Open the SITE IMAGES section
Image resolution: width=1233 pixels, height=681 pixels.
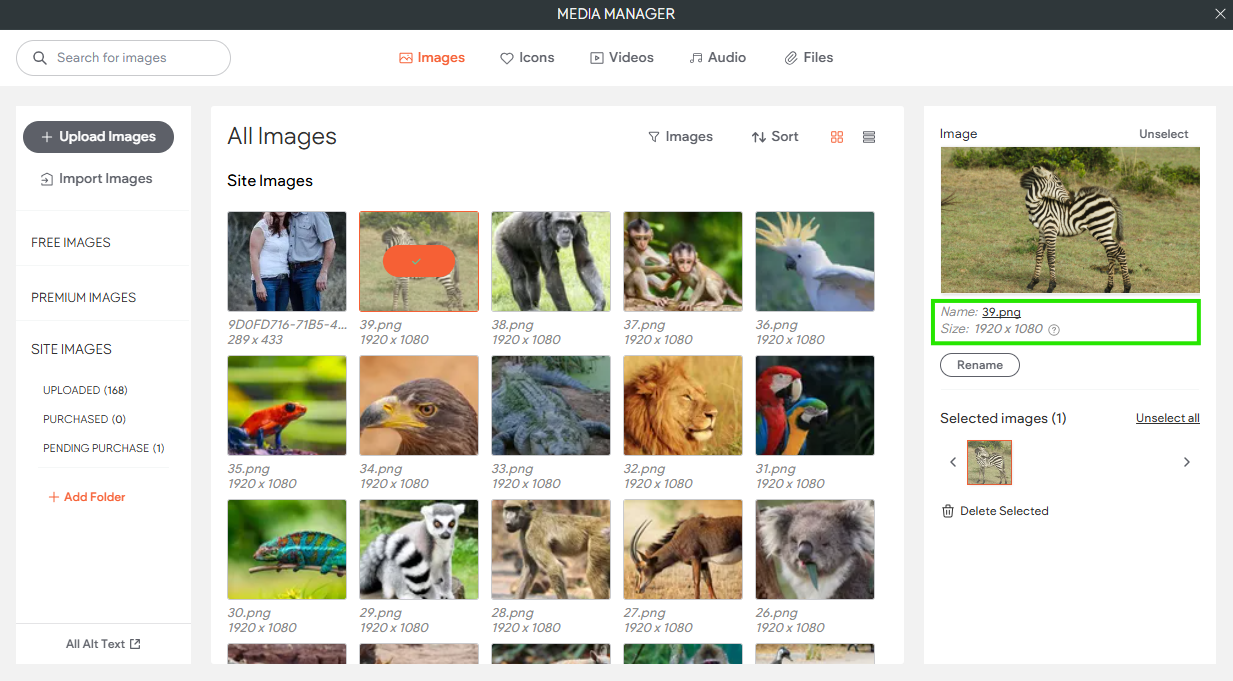pyautogui.click(x=72, y=350)
